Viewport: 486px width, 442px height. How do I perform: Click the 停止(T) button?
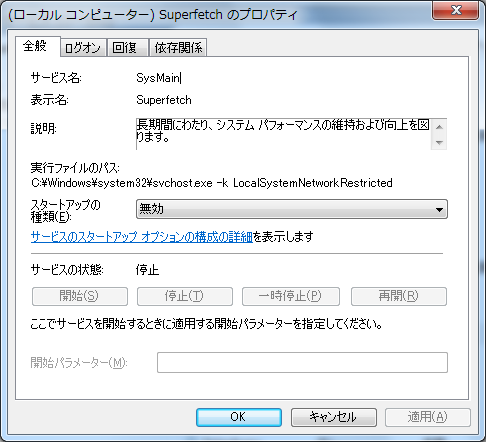pyautogui.click(x=185, y=296)
